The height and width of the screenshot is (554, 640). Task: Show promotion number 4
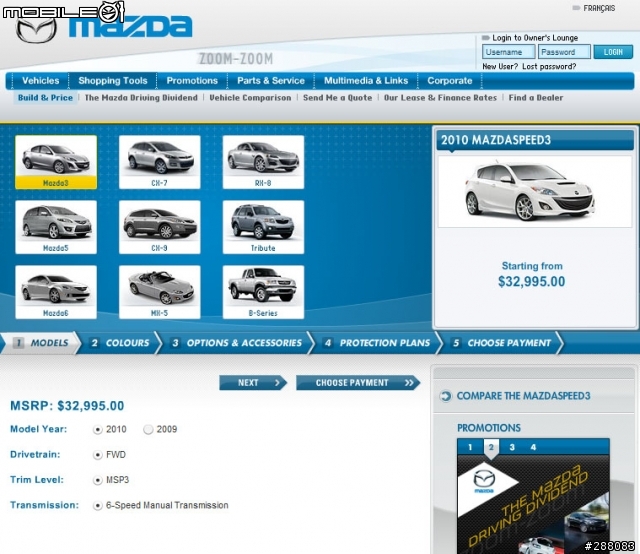533,447
